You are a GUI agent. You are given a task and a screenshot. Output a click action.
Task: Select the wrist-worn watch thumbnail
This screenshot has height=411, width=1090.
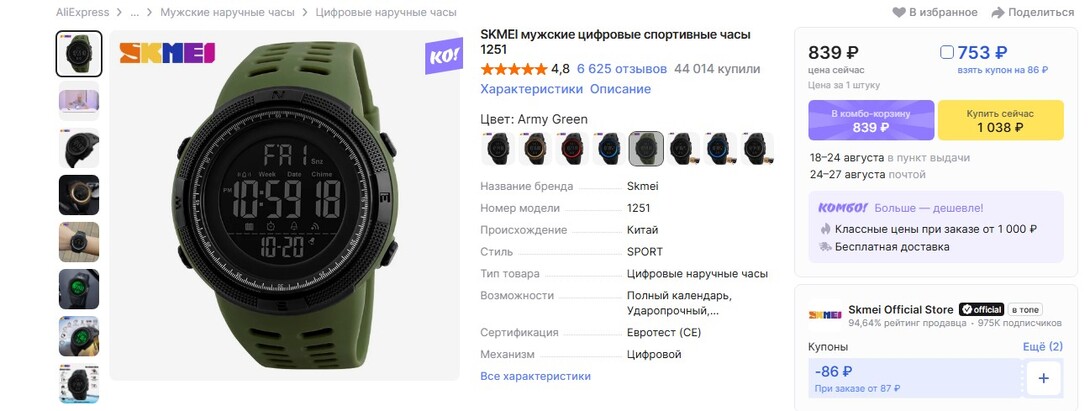click(x=79, y=242)
